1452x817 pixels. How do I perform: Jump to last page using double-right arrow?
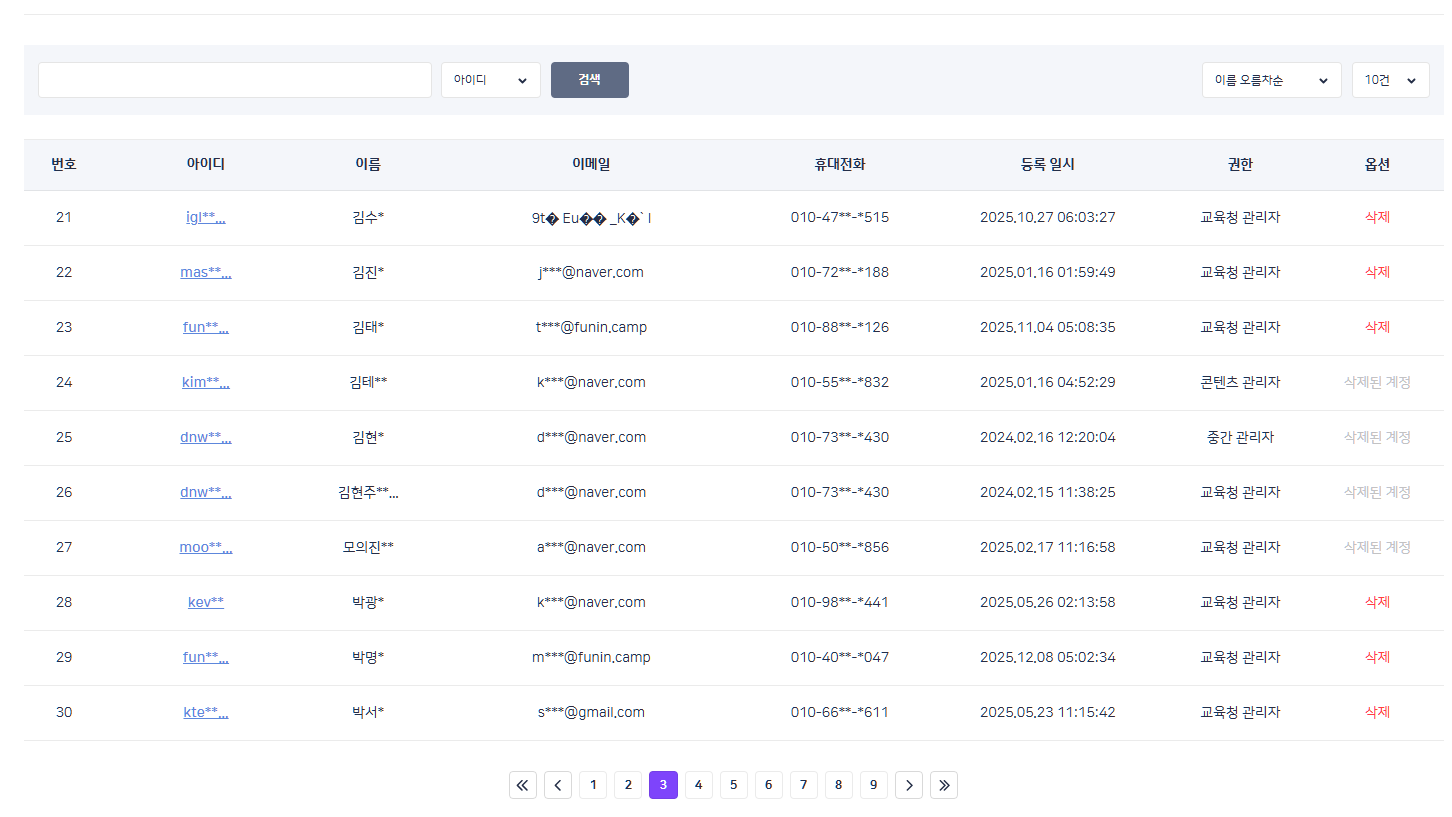pyautogui.click(x=943, y=785)
